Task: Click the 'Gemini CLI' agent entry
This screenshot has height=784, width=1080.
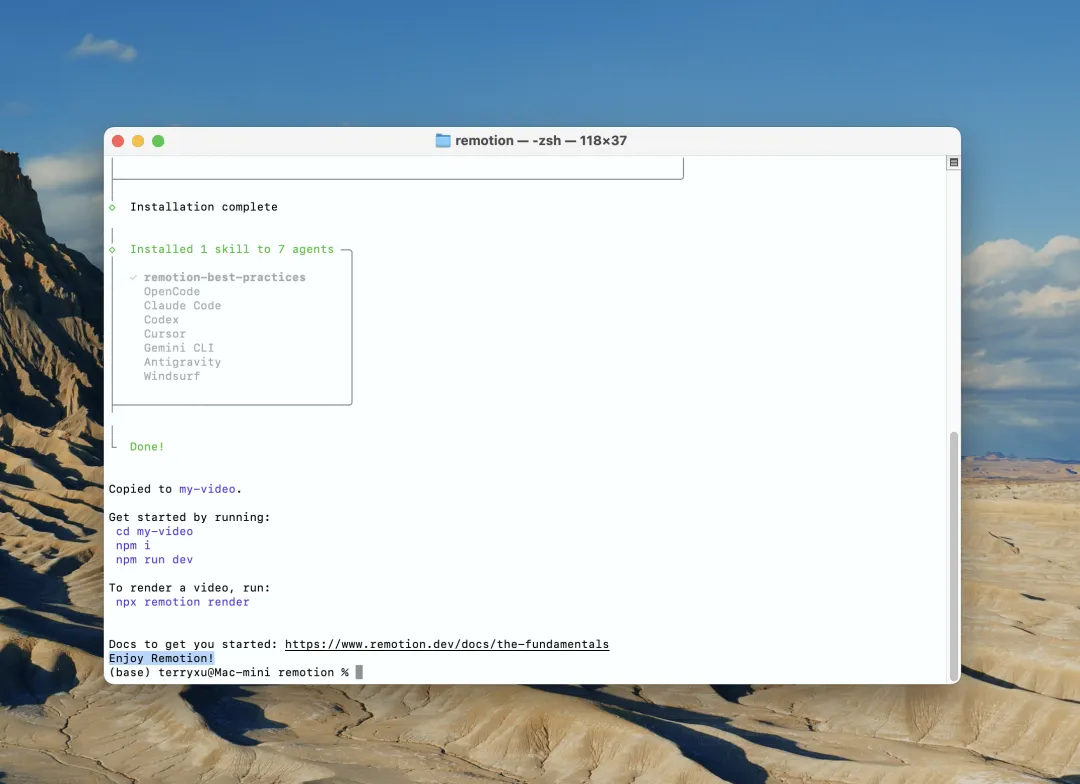Action: click(179, 348)
